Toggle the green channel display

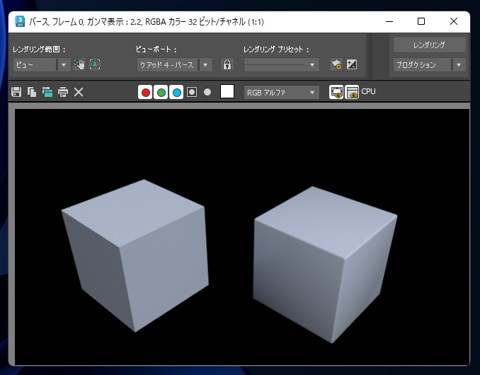[161, 92]
